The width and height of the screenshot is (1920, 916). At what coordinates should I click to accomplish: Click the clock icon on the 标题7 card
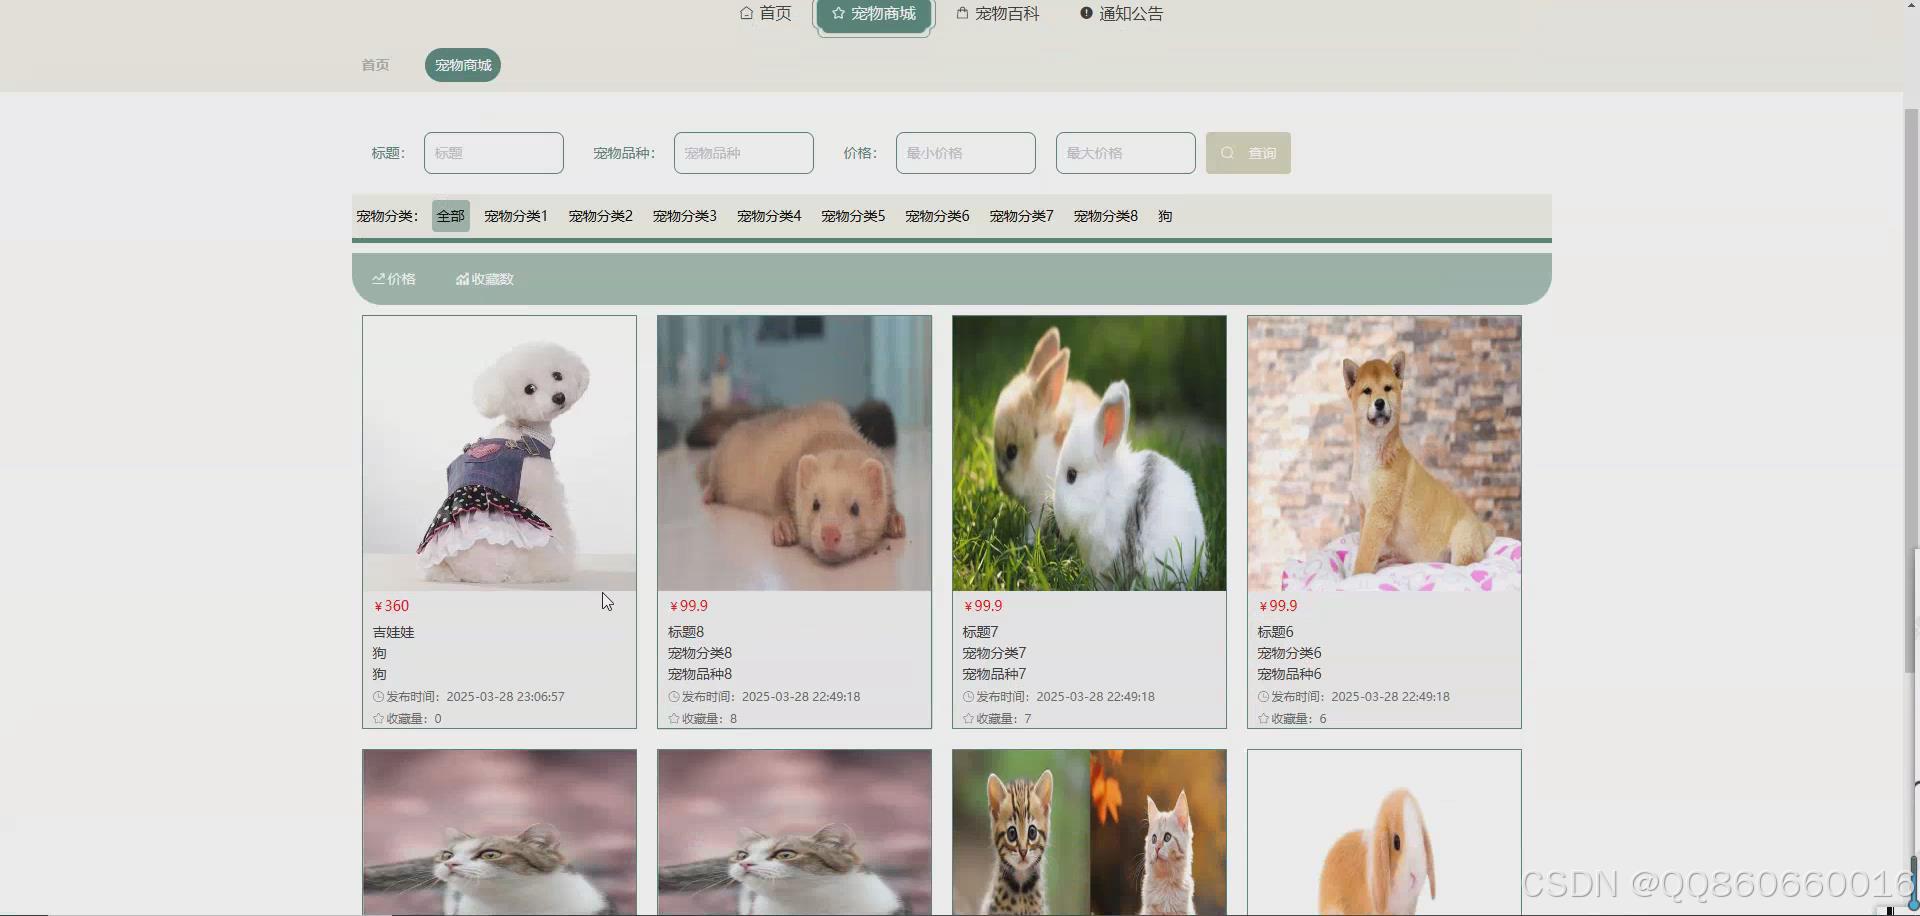click(969, 697)
